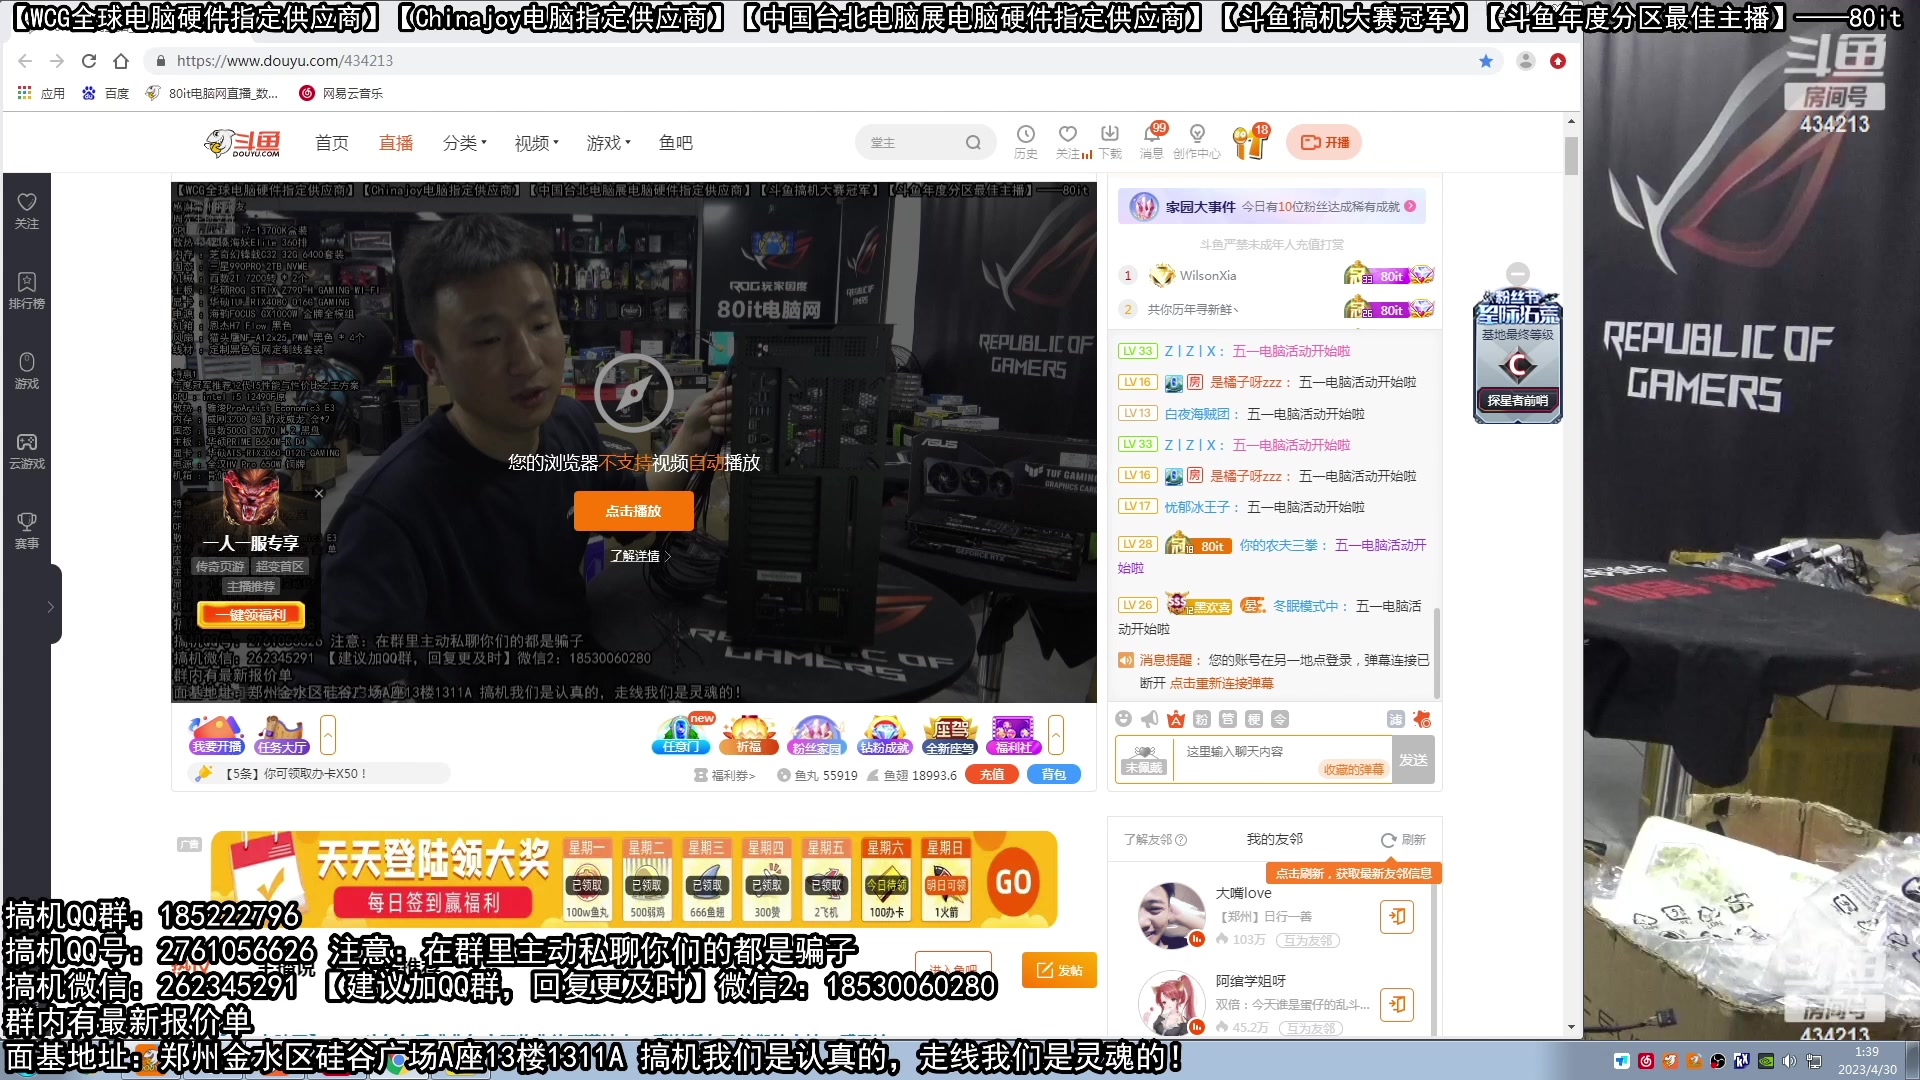Open 消息 notifications bell

click(x=1152, y=141)
